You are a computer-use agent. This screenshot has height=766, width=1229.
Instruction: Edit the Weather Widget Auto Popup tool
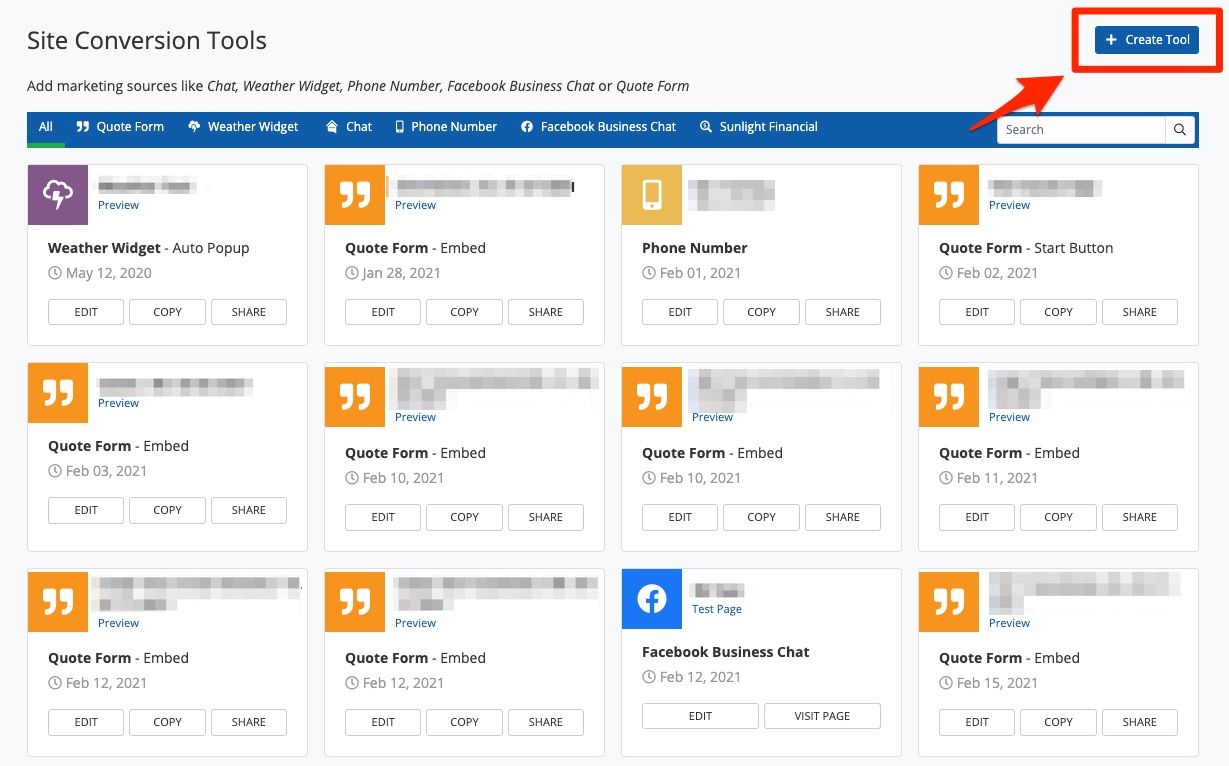click(86, 312)
